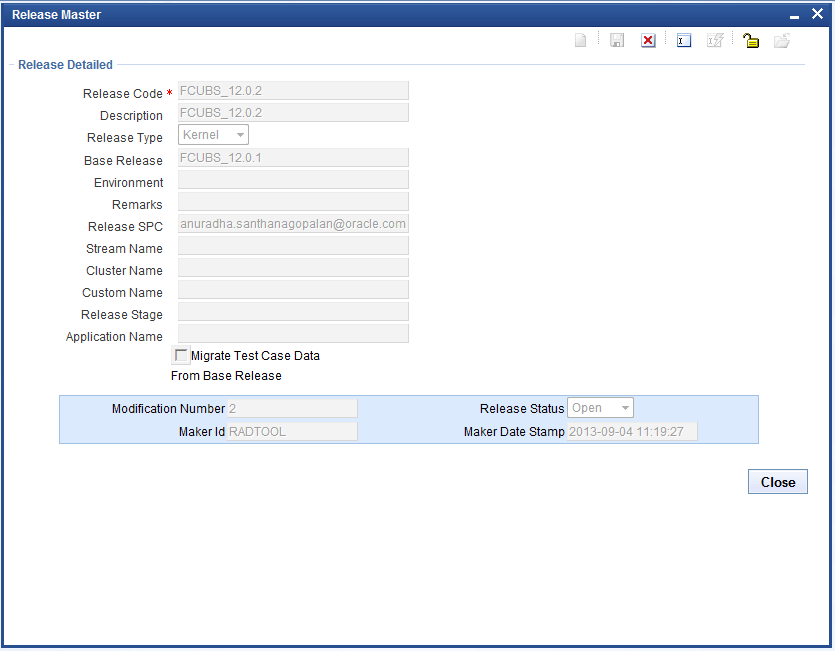Click the Modification Number field
This screenshot has width=835, height=651.
(292, 409)
